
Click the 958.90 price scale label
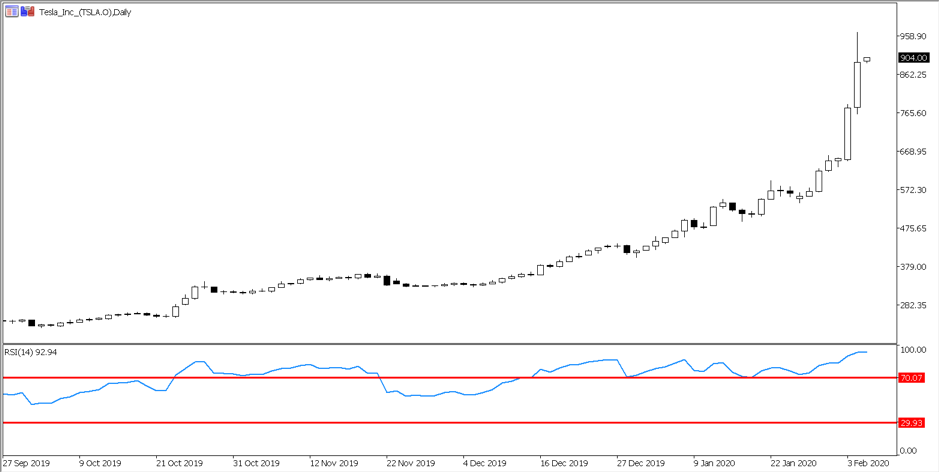(914, 36)
